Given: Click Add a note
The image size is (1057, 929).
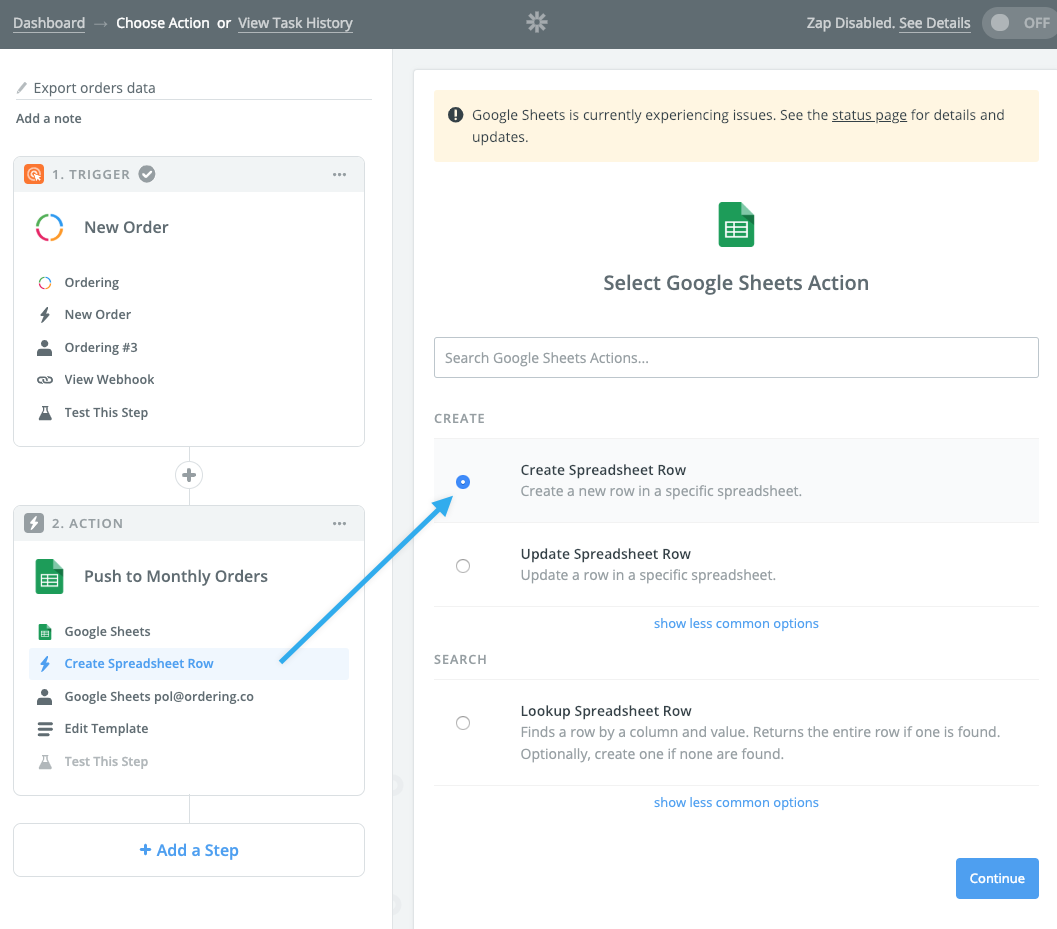Looking at the screenshot, I should click(x=49, y=119).
